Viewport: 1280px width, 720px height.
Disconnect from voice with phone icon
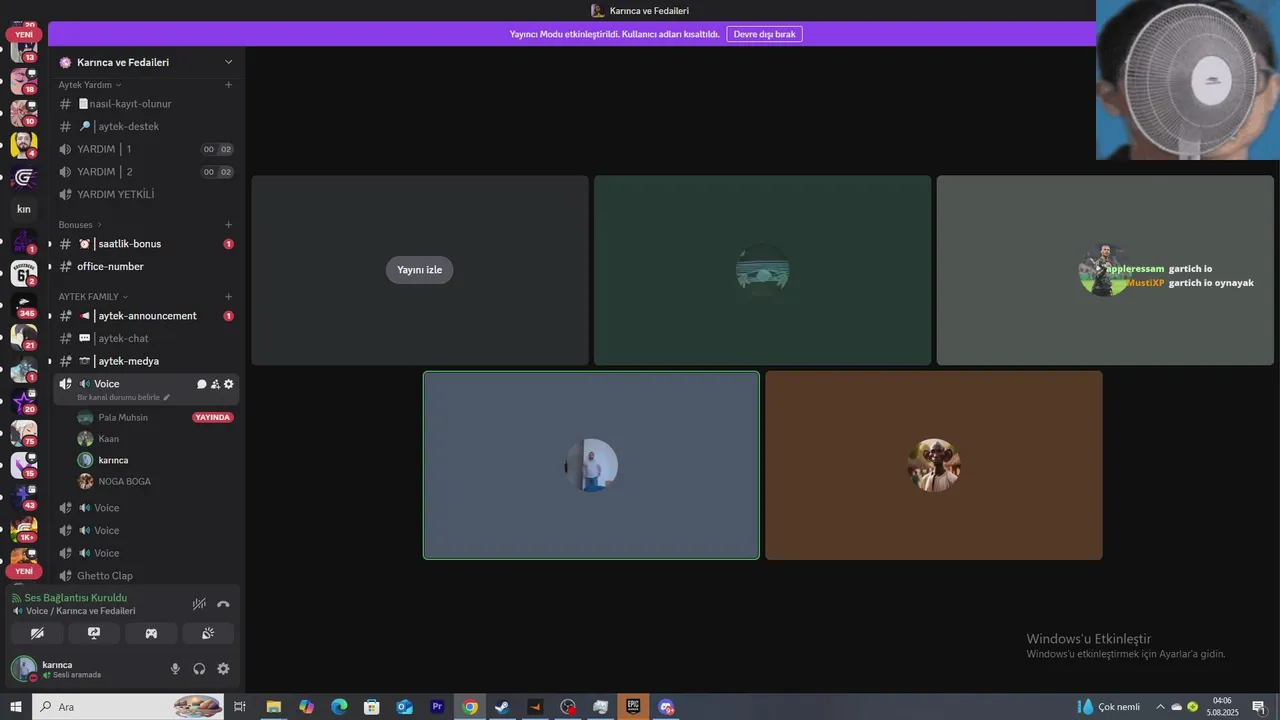(223, 604)
